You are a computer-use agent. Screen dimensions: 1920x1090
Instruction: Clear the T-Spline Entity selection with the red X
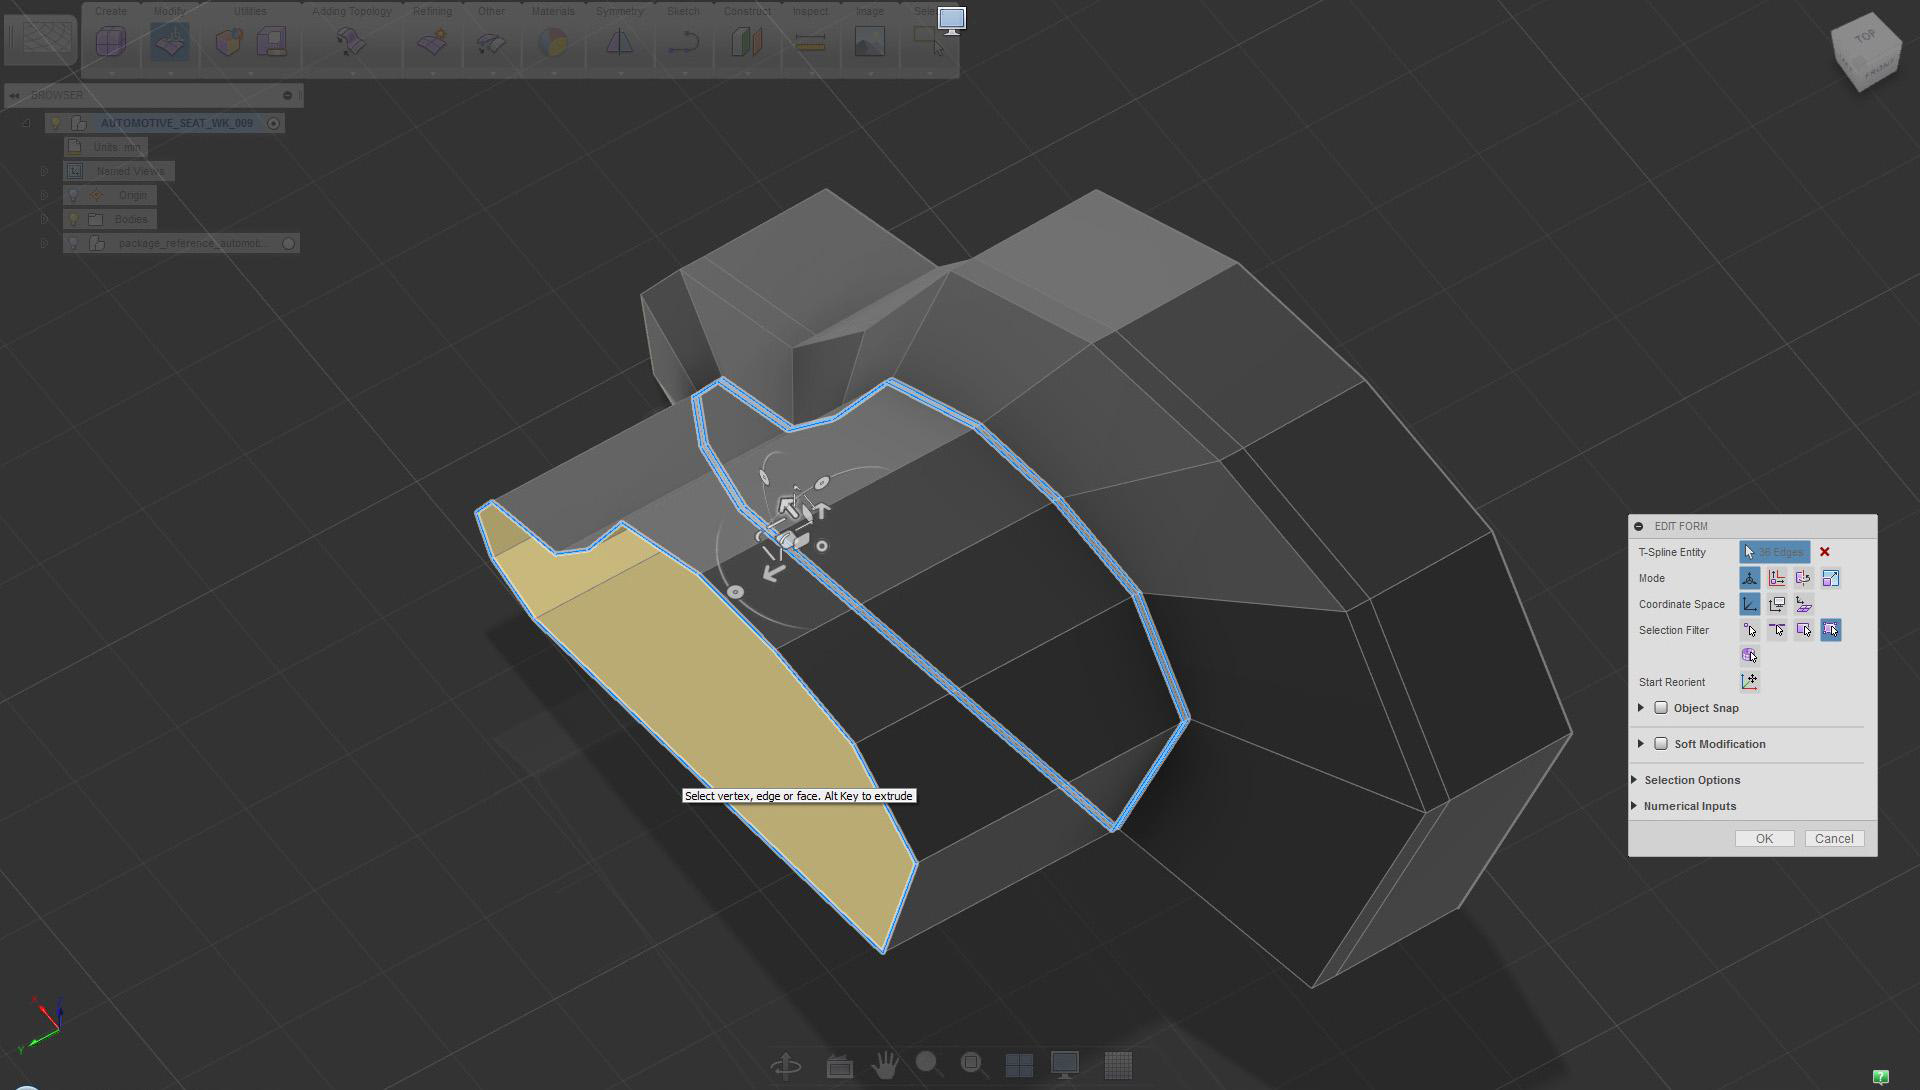pyautogui.click(x=1824, y=552)
